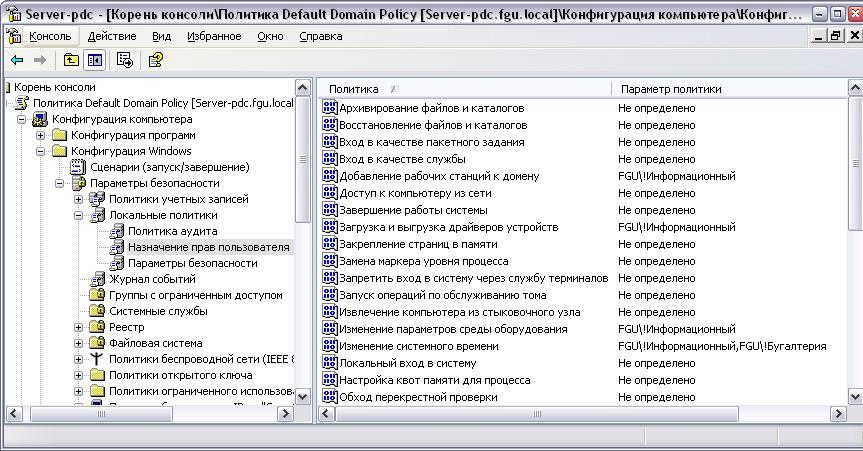This screenshot has width=863, height=451.
Task: Click the Политика аудита icon in the tree
Action: (x=116, y=231)
